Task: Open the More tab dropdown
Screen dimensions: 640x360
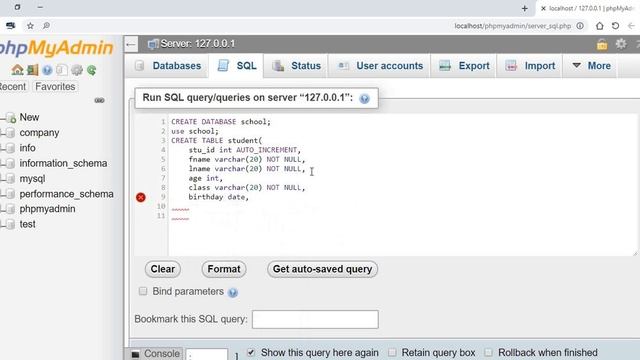Action: point(591,66)
